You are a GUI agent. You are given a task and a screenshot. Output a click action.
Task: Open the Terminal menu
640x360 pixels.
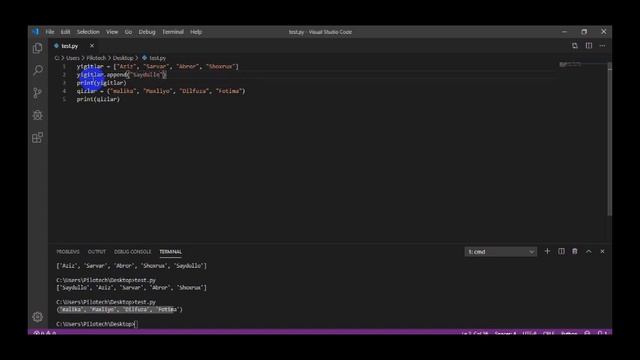tap(173, 32)
